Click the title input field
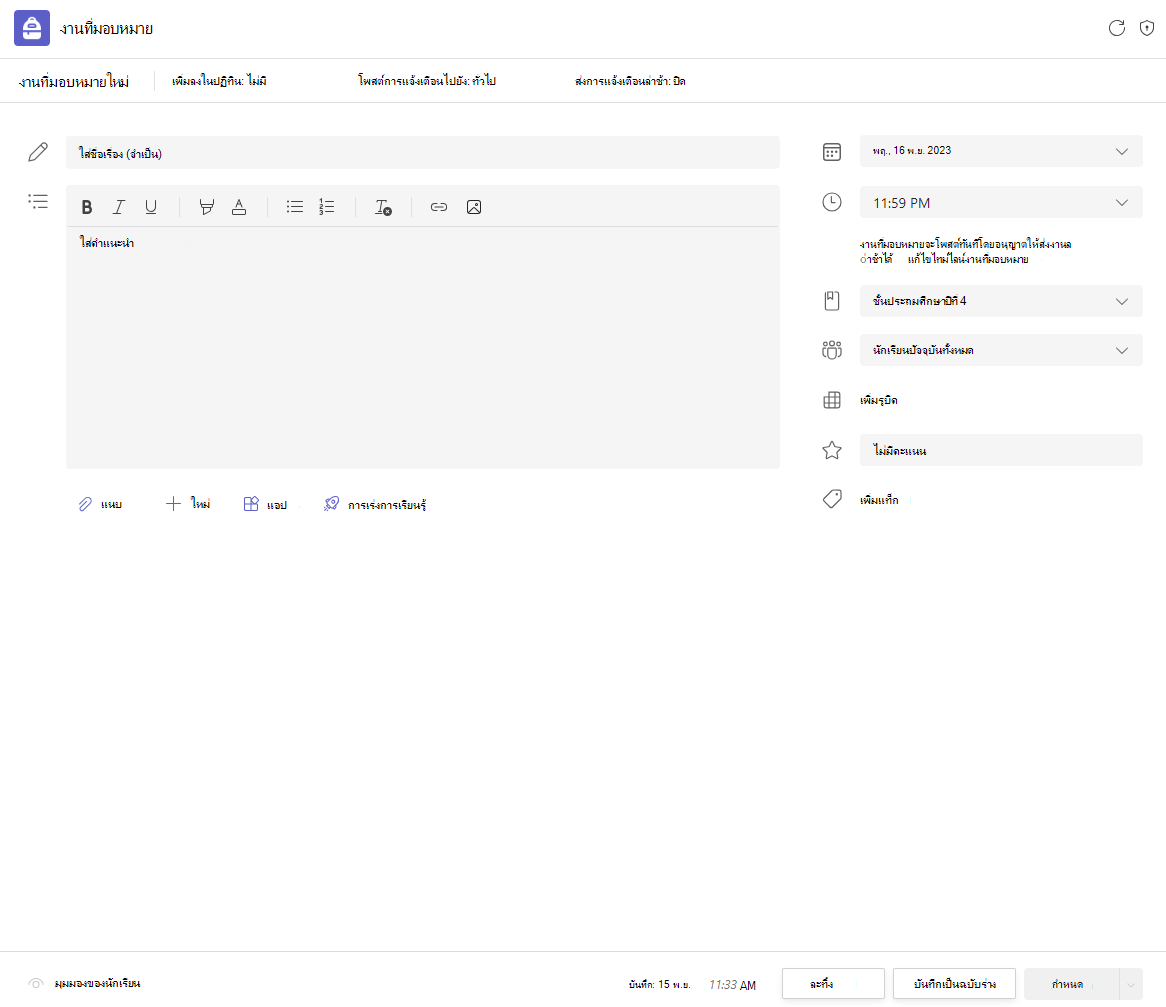The height and width of the screenshot is (1007, 1166). (422, 152)
